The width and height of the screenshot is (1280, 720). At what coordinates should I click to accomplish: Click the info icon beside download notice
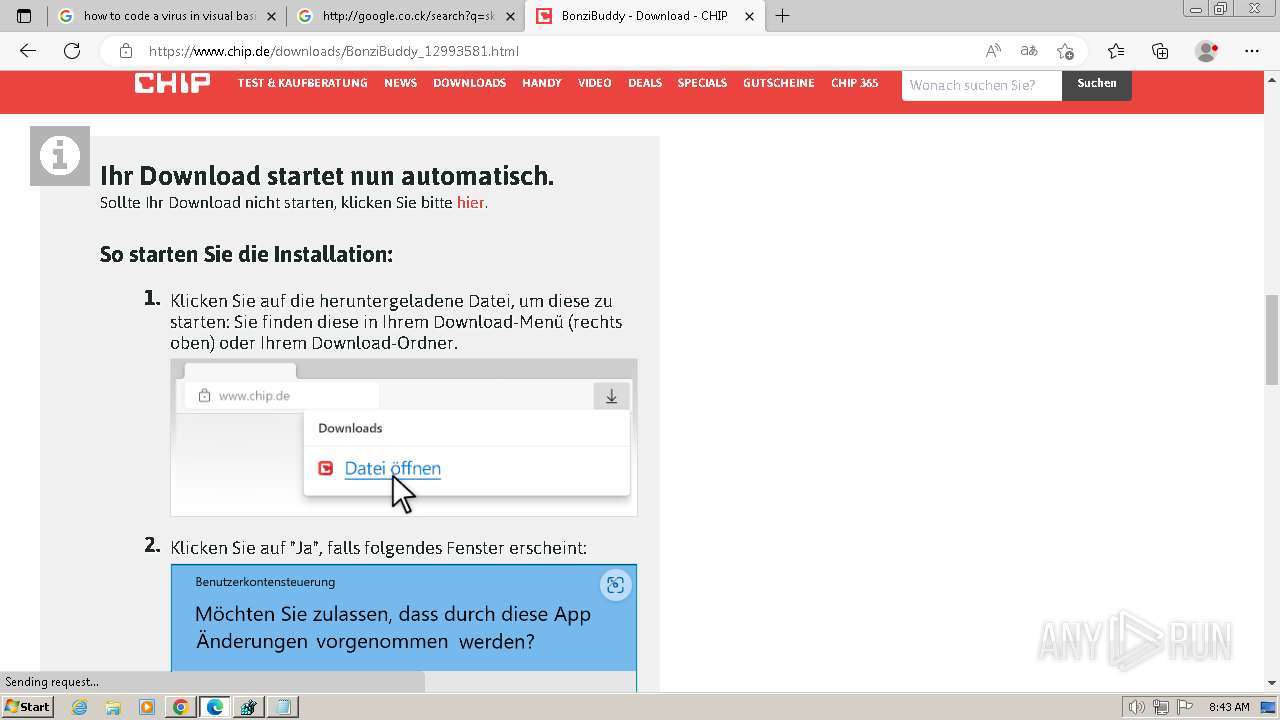tap(60, 156)
